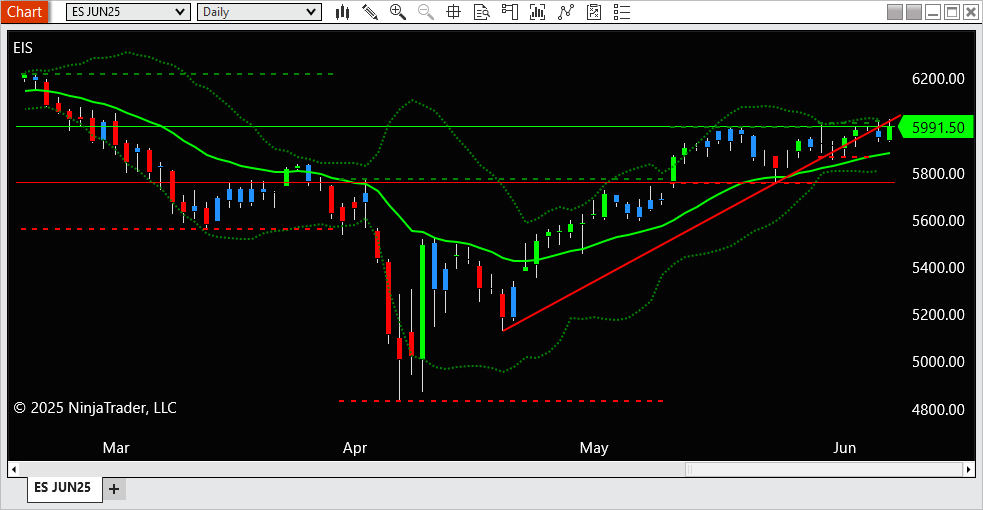Click the first gray window link button
The height and width of the screenshot is (510, 983).
point(895,12)
